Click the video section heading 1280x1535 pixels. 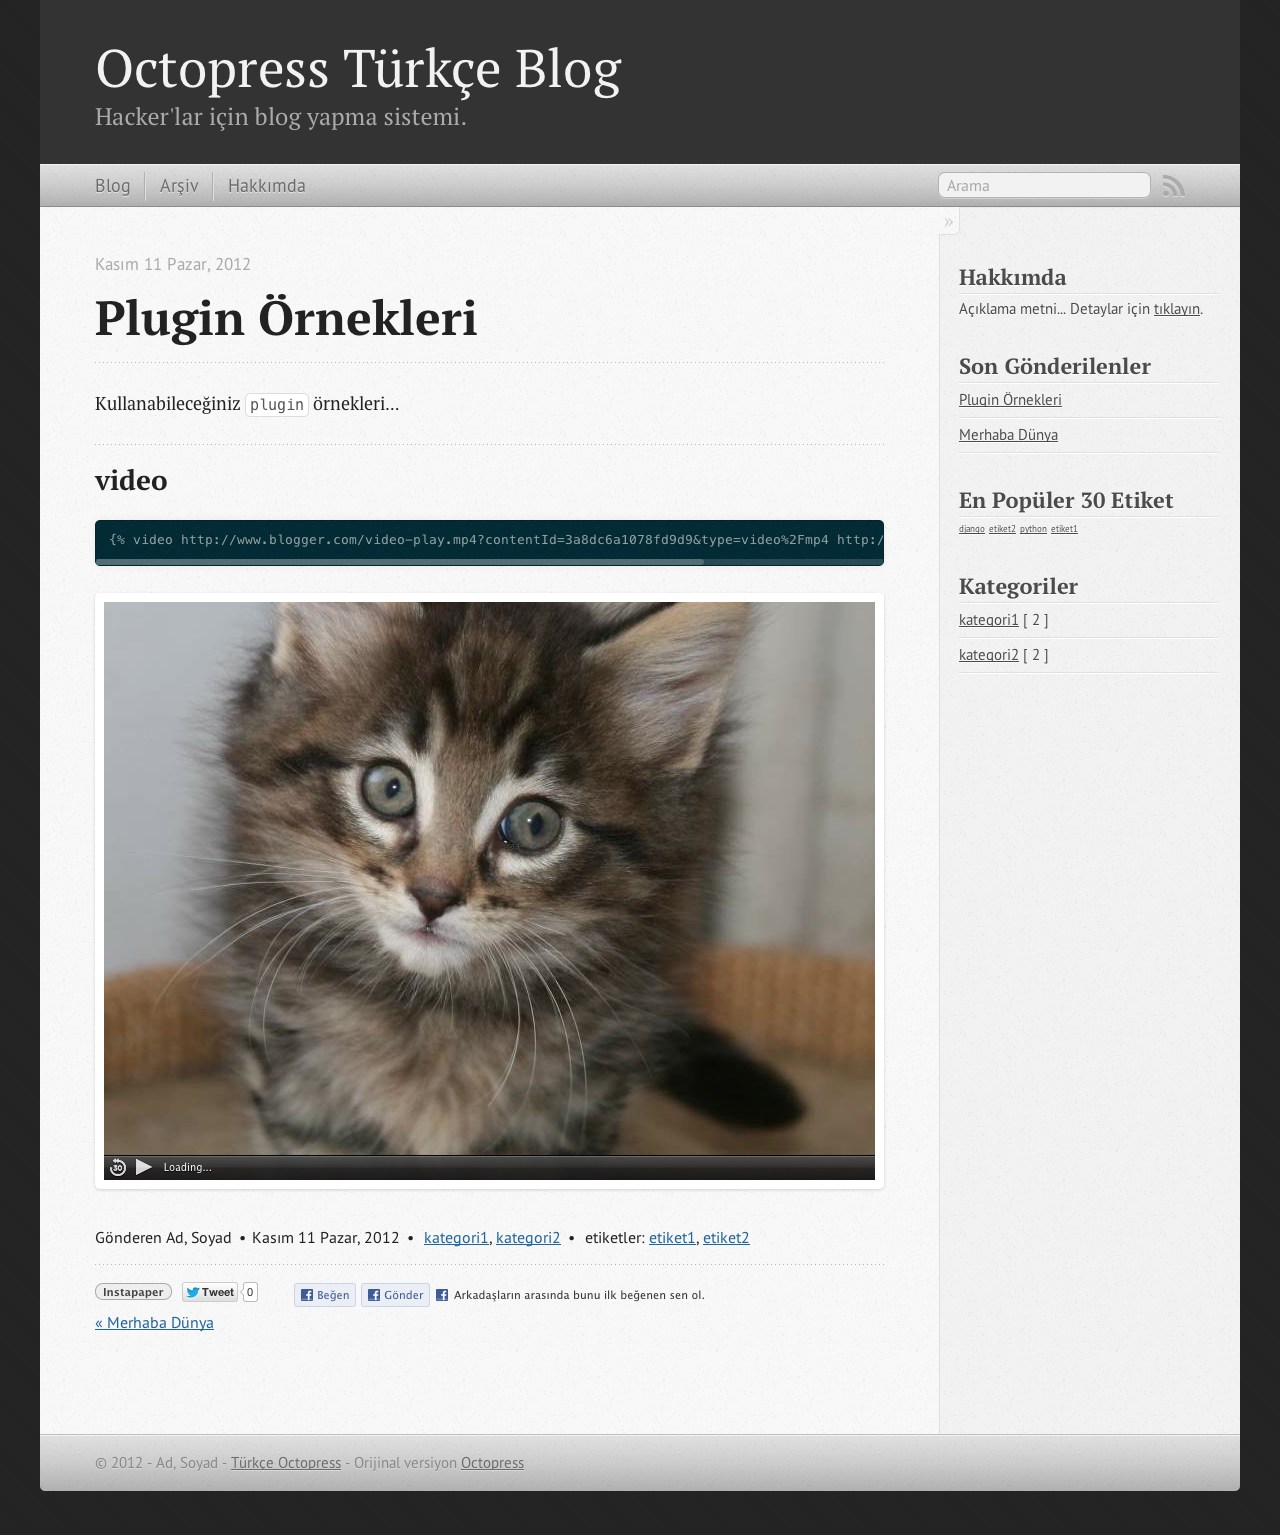coord(131,480)
